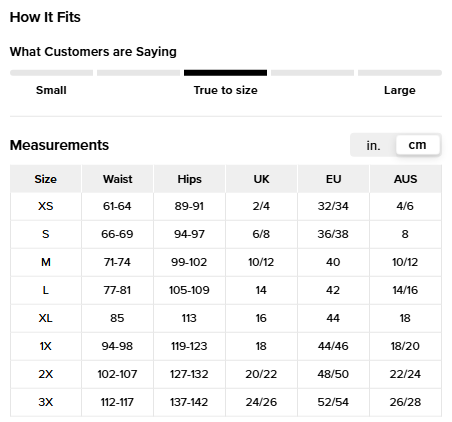Click the True to size label
452x422 pixels.
226,90
